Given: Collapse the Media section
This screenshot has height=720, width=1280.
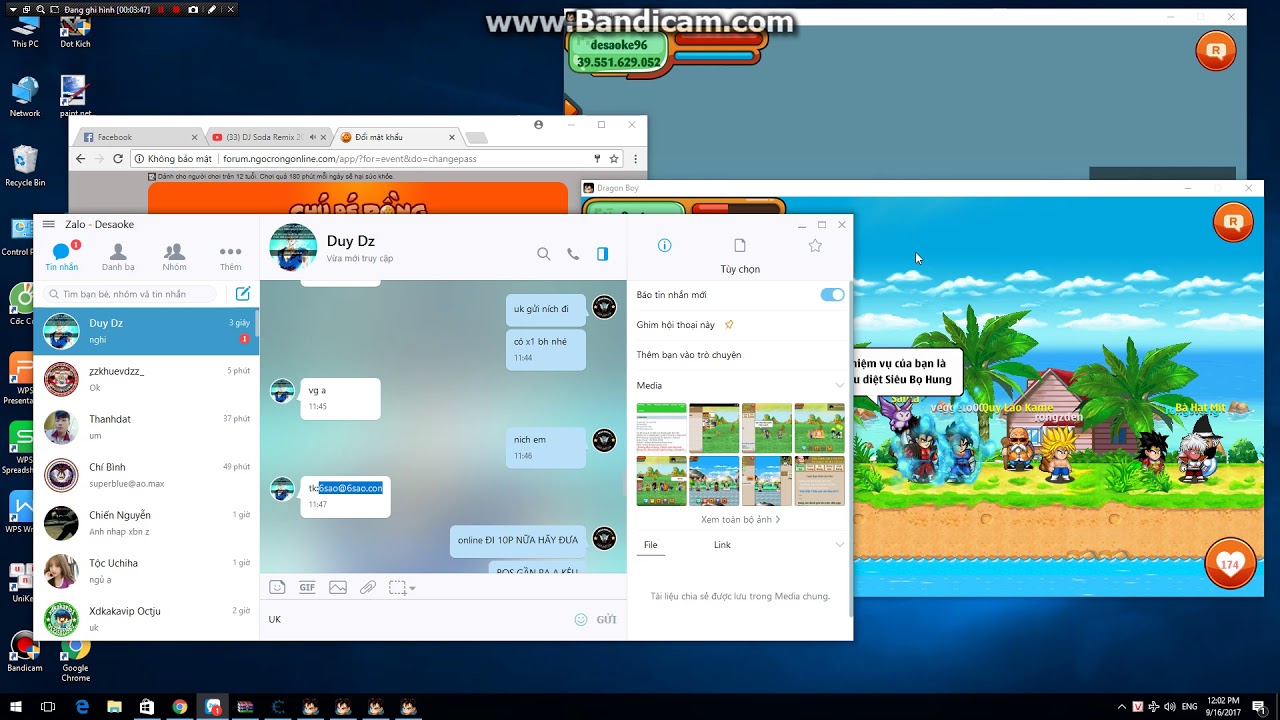Looking at the screenshot, I should pos(839,385).
